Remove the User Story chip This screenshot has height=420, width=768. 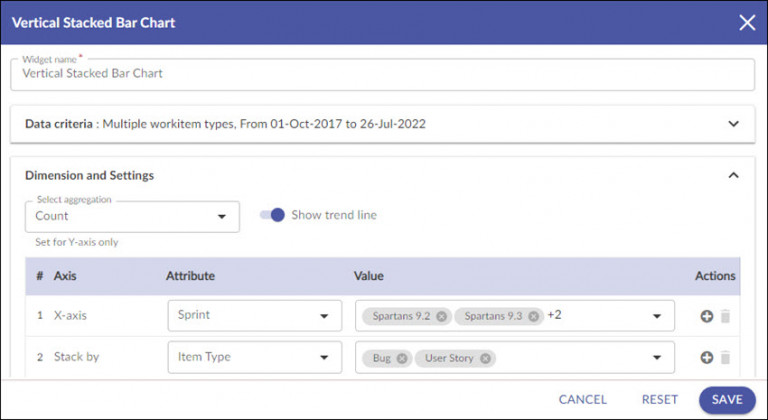pyautogui.click(x=485, y=358)
